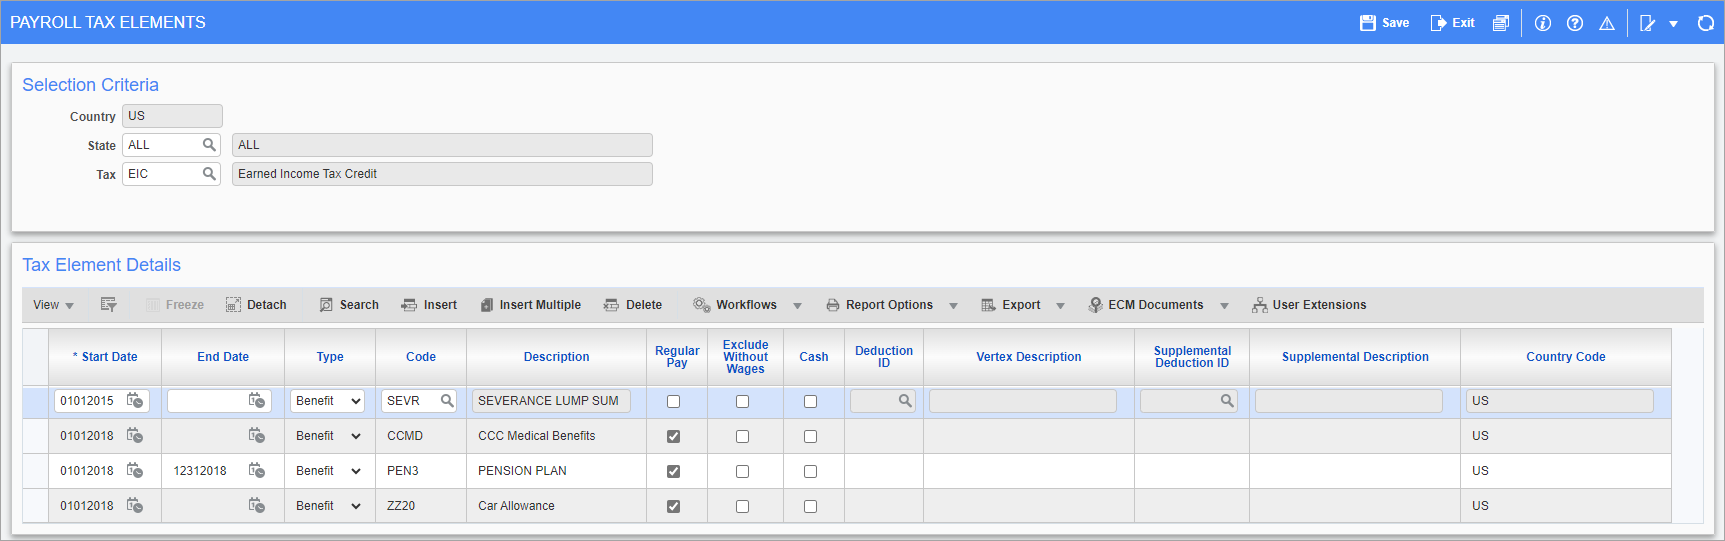Click the Exit icon in header

click(1439, 23)
